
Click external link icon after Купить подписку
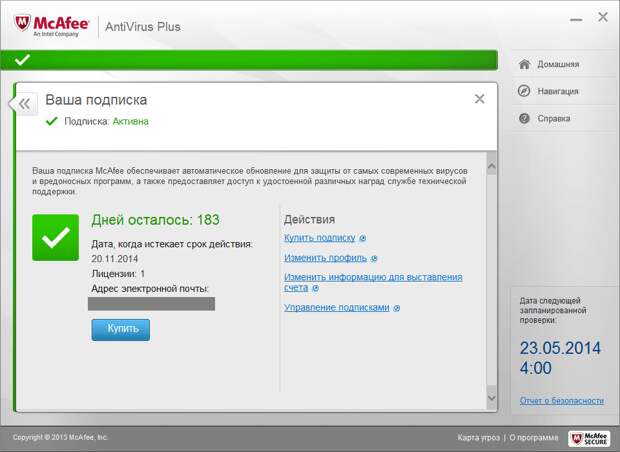363,238
